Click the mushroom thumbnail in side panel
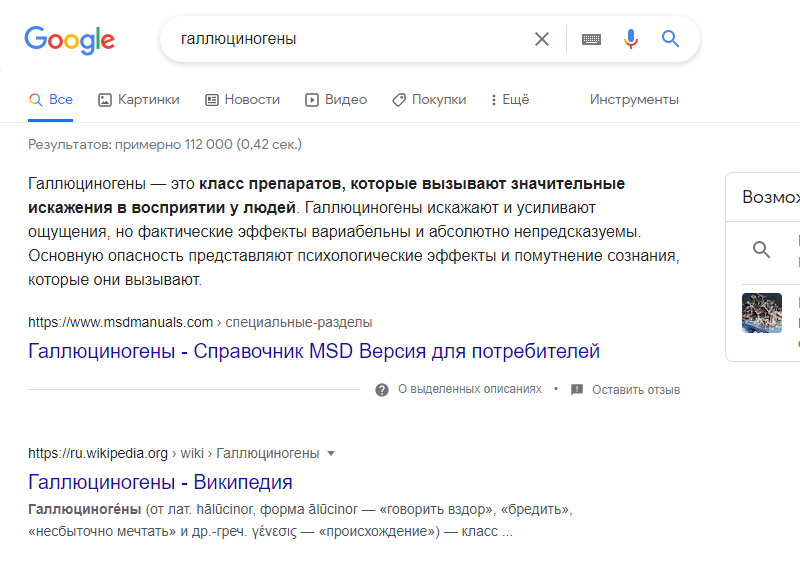This screenshot has width=800, height=562. 762,313
